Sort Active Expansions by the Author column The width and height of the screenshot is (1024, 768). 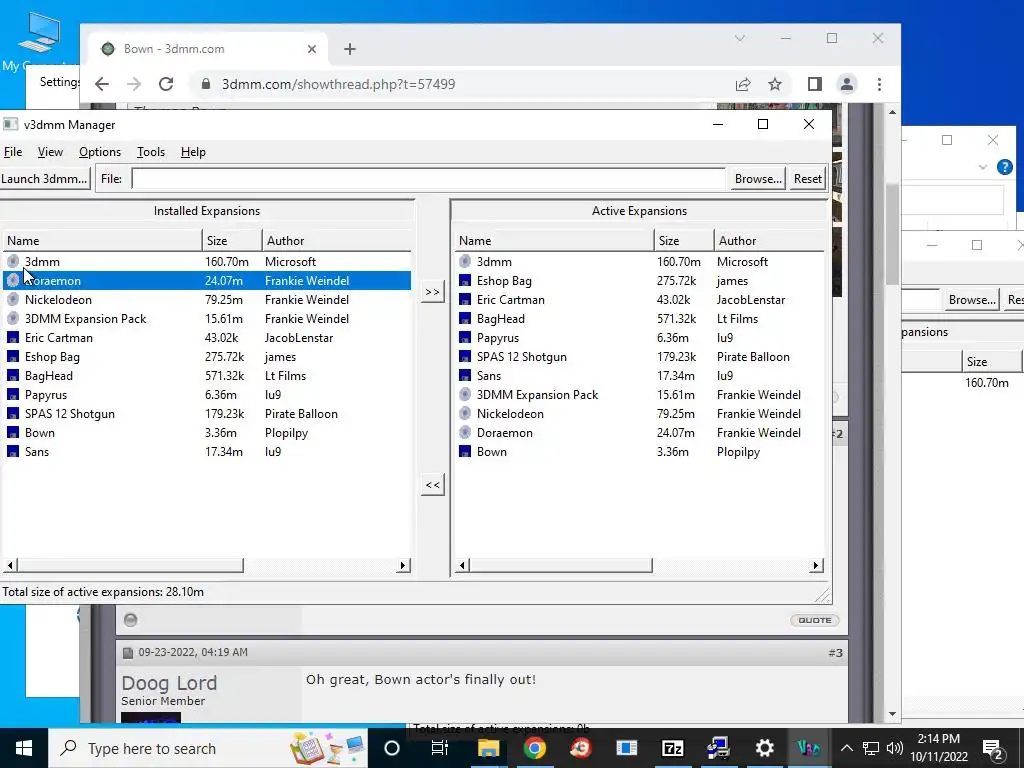[769, 240]
